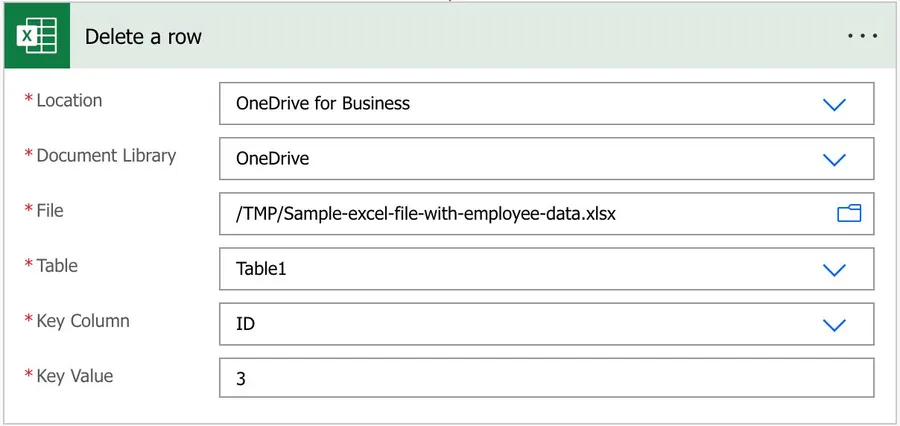Expand the Document Library dropdown chevron
900x426 pixels.
point(834,159)
